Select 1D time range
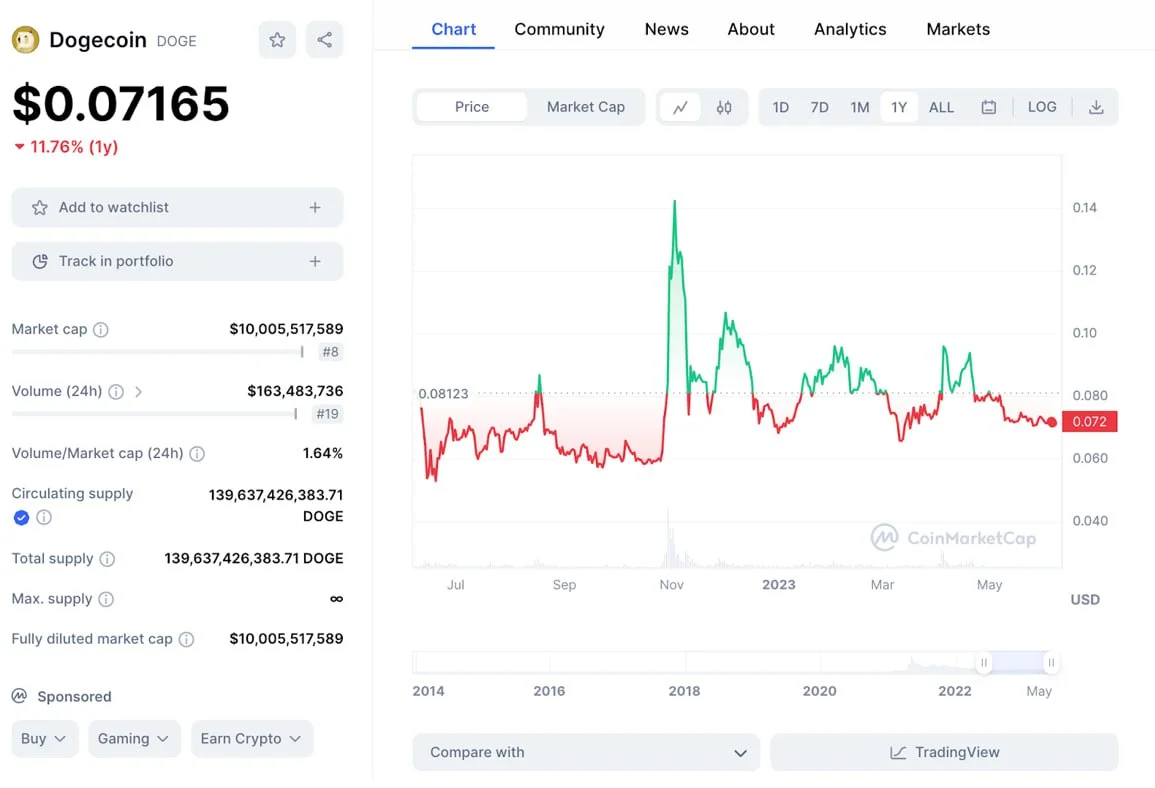This screenshot has width=1155, height=788. click(x=781, y=108)
